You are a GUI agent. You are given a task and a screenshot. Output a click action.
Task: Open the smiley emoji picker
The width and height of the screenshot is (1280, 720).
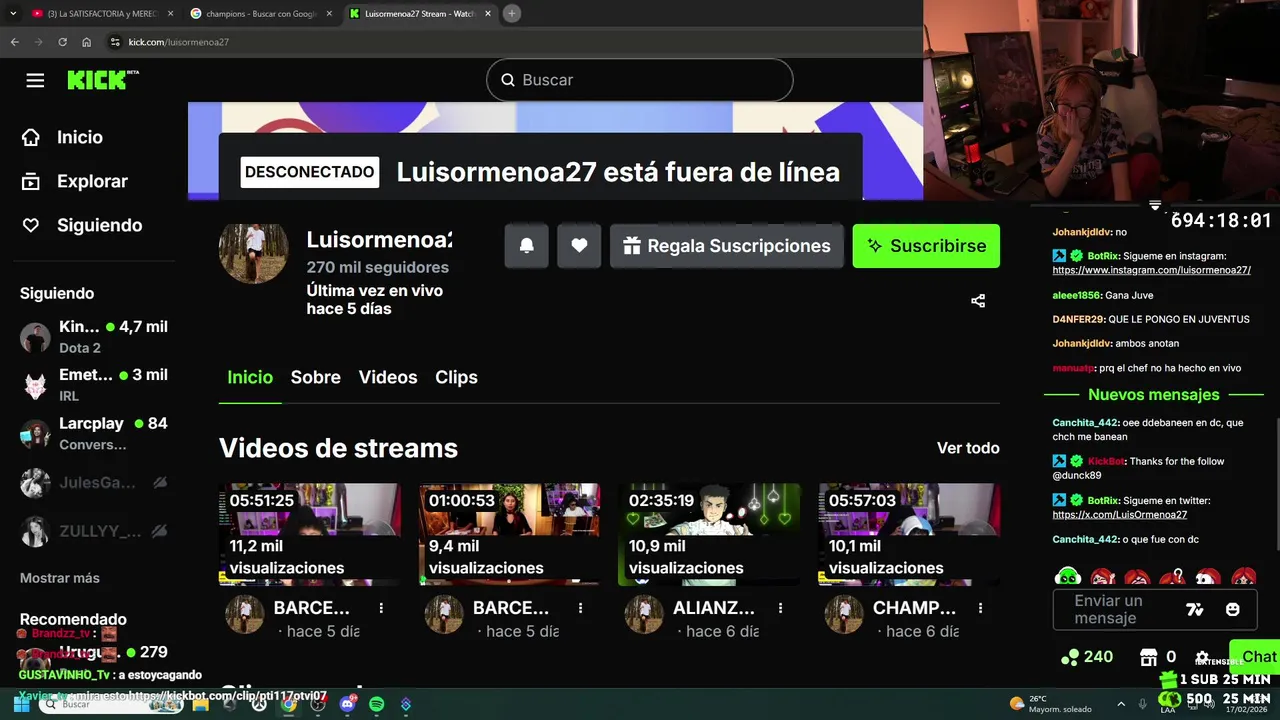coord(1232,609)
